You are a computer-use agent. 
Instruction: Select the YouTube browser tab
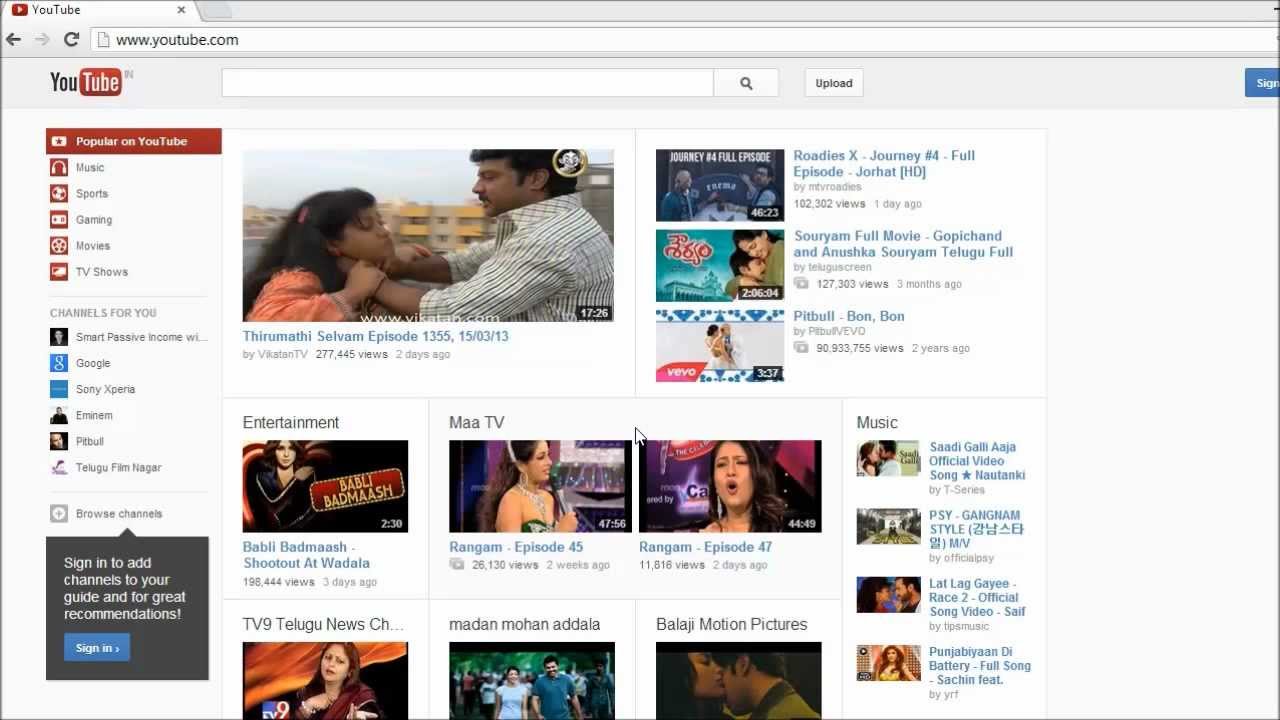99,10
